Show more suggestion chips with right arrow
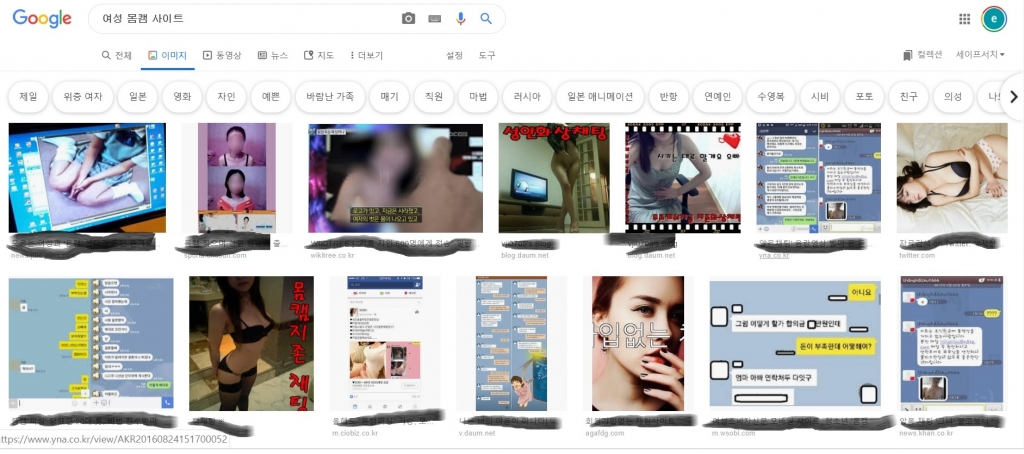Viewport: 1024px width, 454px height. [1013, 97]
